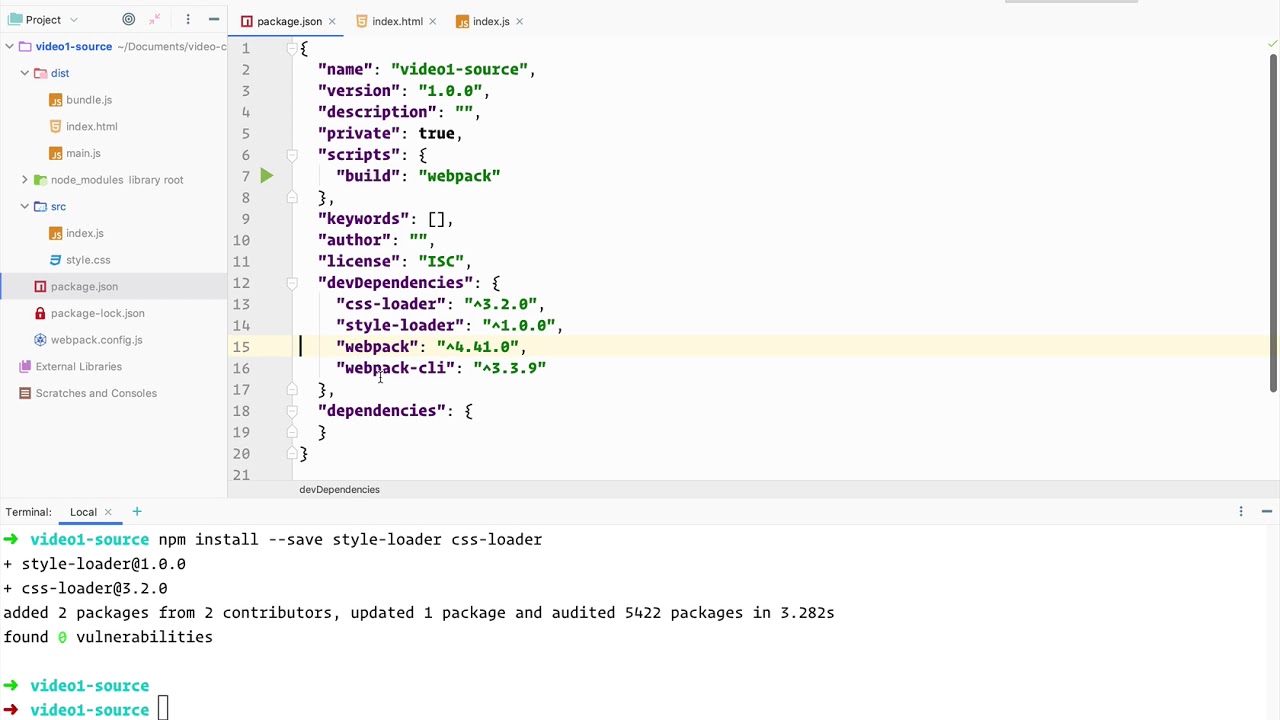The image size is (1280, 720).
Task: Close the index.html editor tab
Action: (x=432, y=21)
